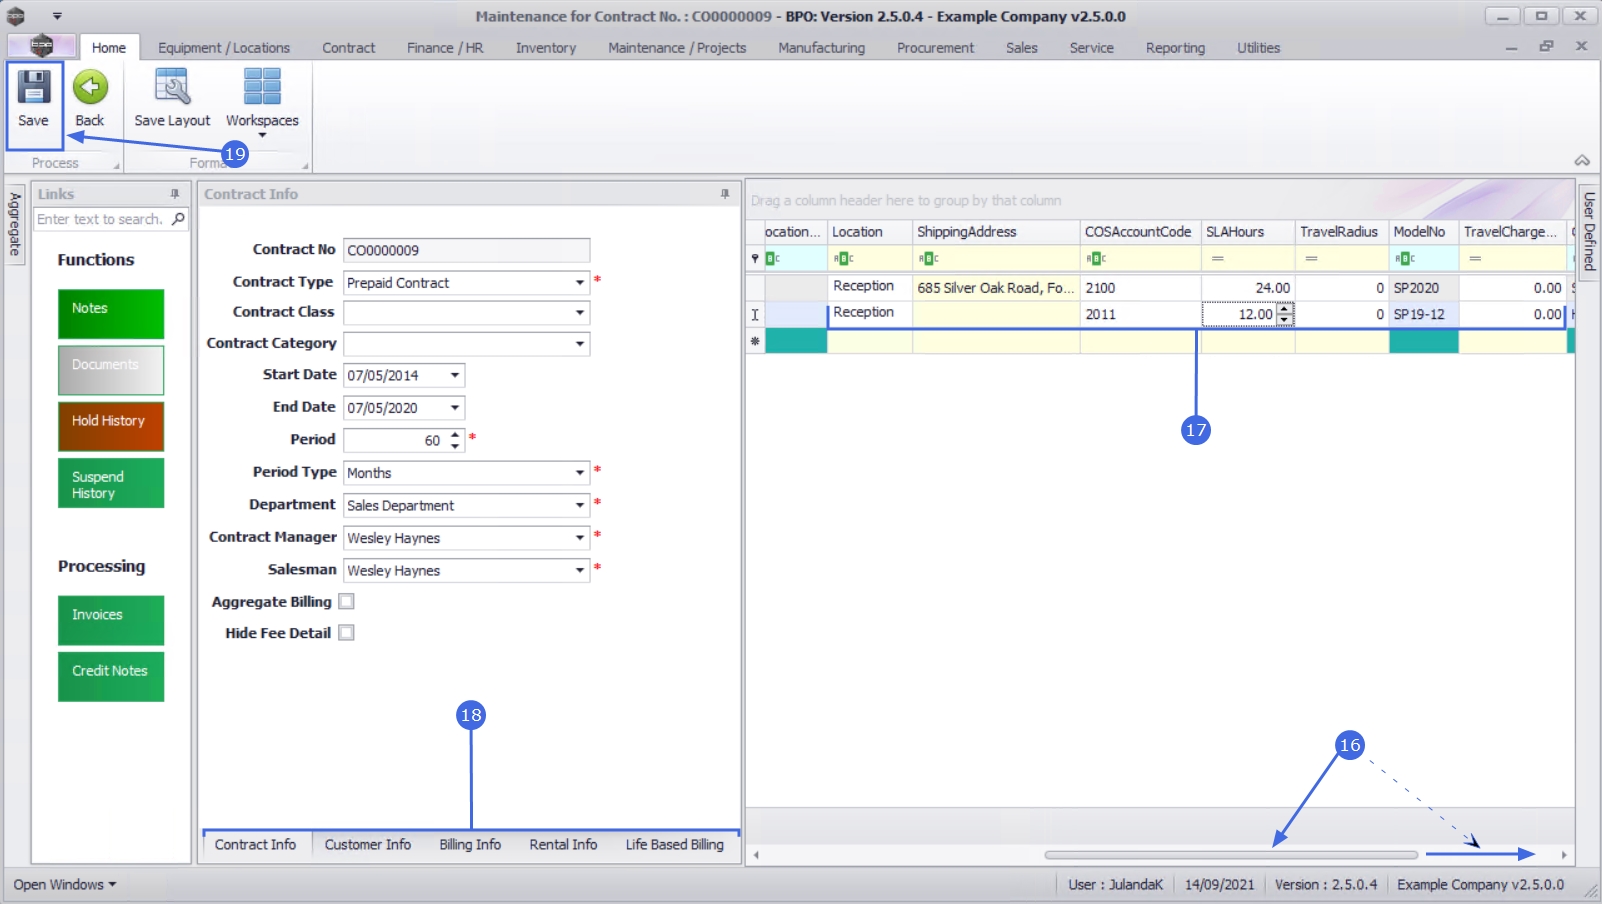Click the Contract No field
The width and height of the screenshot is (1602, 904).
point(466,250)
